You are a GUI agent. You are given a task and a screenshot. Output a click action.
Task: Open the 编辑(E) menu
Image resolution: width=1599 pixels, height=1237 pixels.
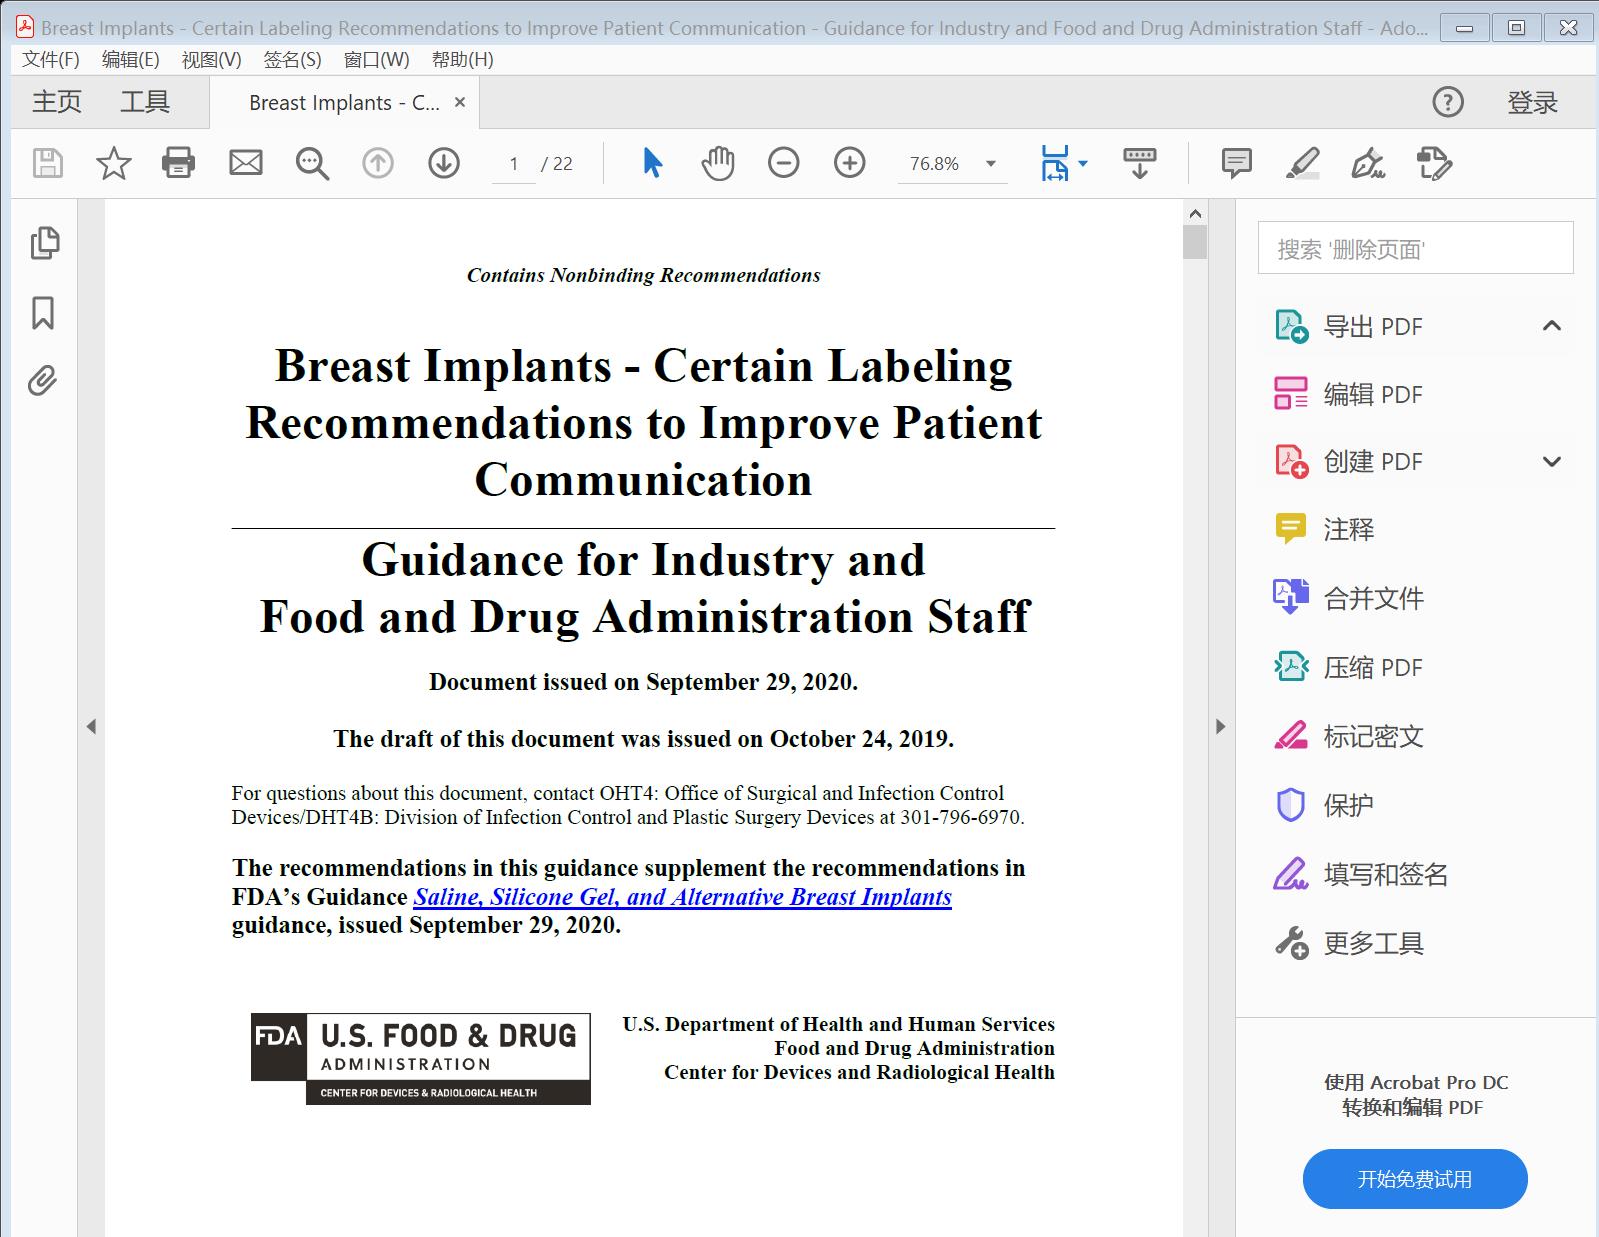(x=131, y=60)
